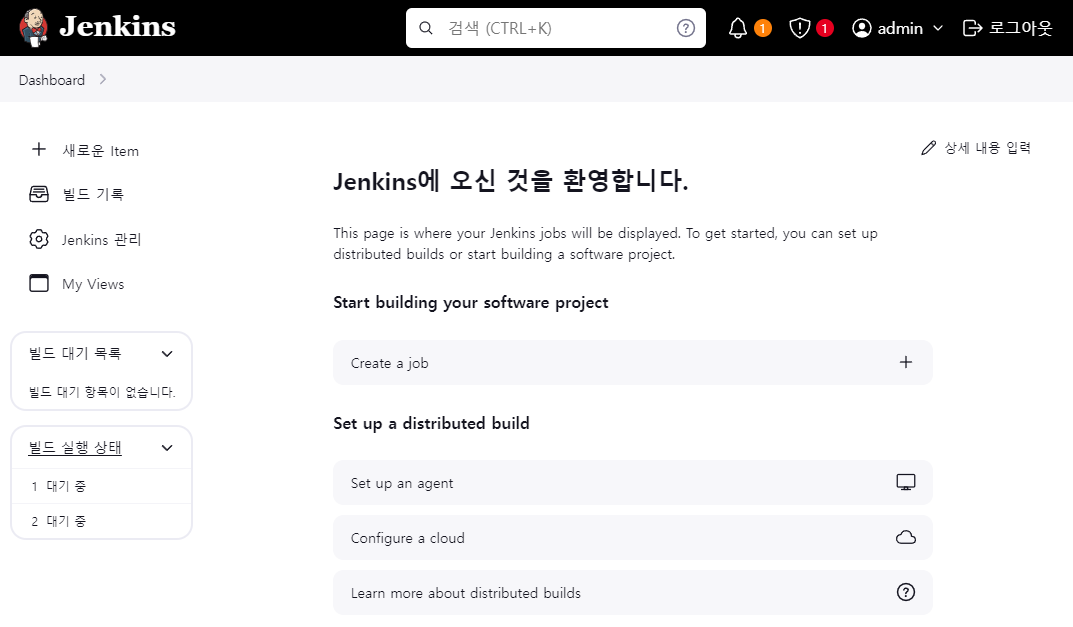Click the plus icon on Create a job
The width and height of the screenshot is (1073, 627).
(906, 362)
